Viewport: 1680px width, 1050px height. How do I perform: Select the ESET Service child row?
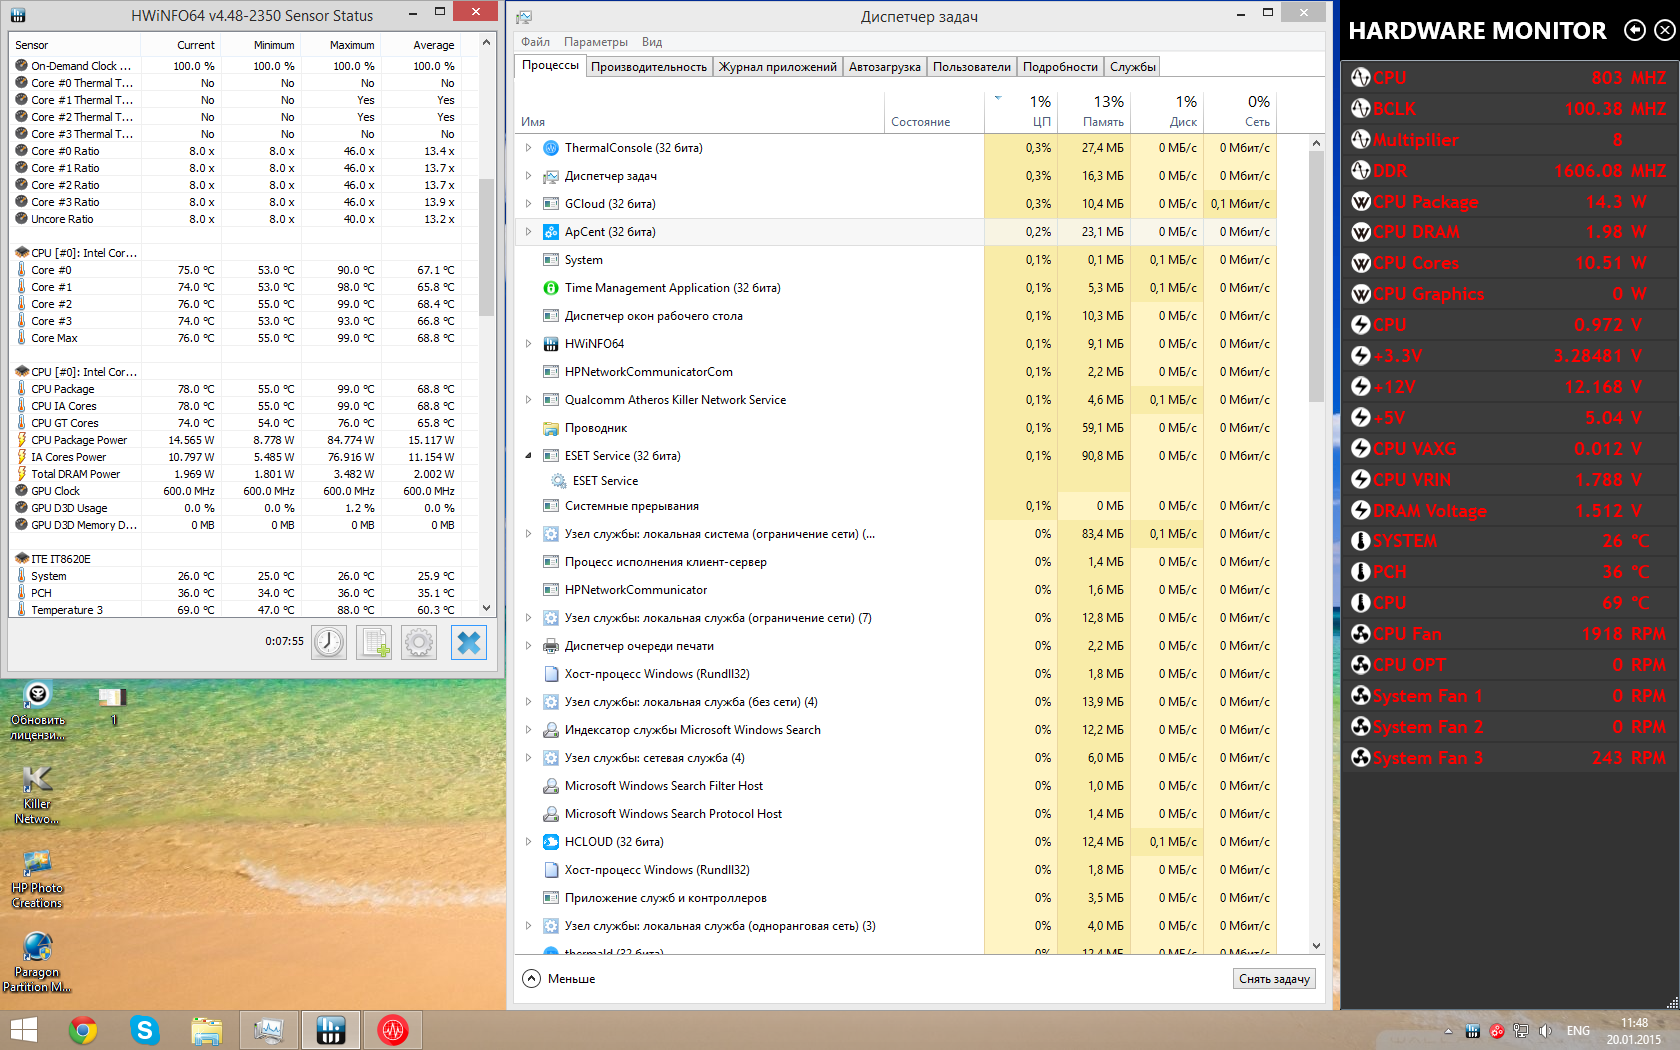tap(896, 481)
